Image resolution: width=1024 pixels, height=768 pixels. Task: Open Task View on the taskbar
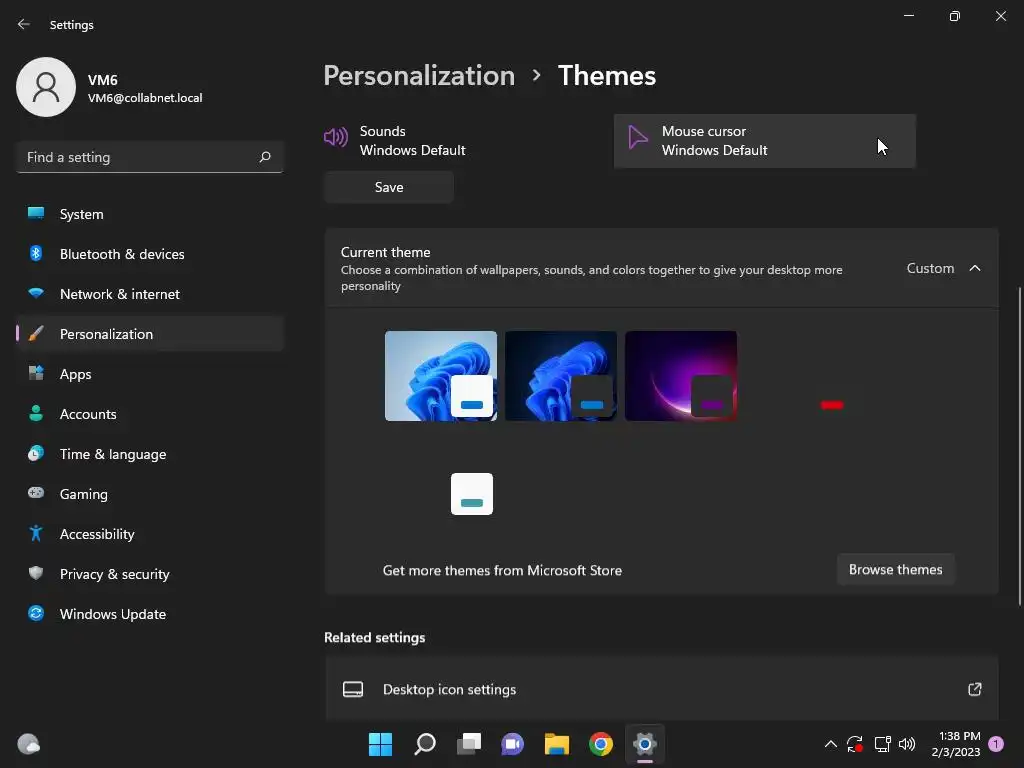coord(469,744)
